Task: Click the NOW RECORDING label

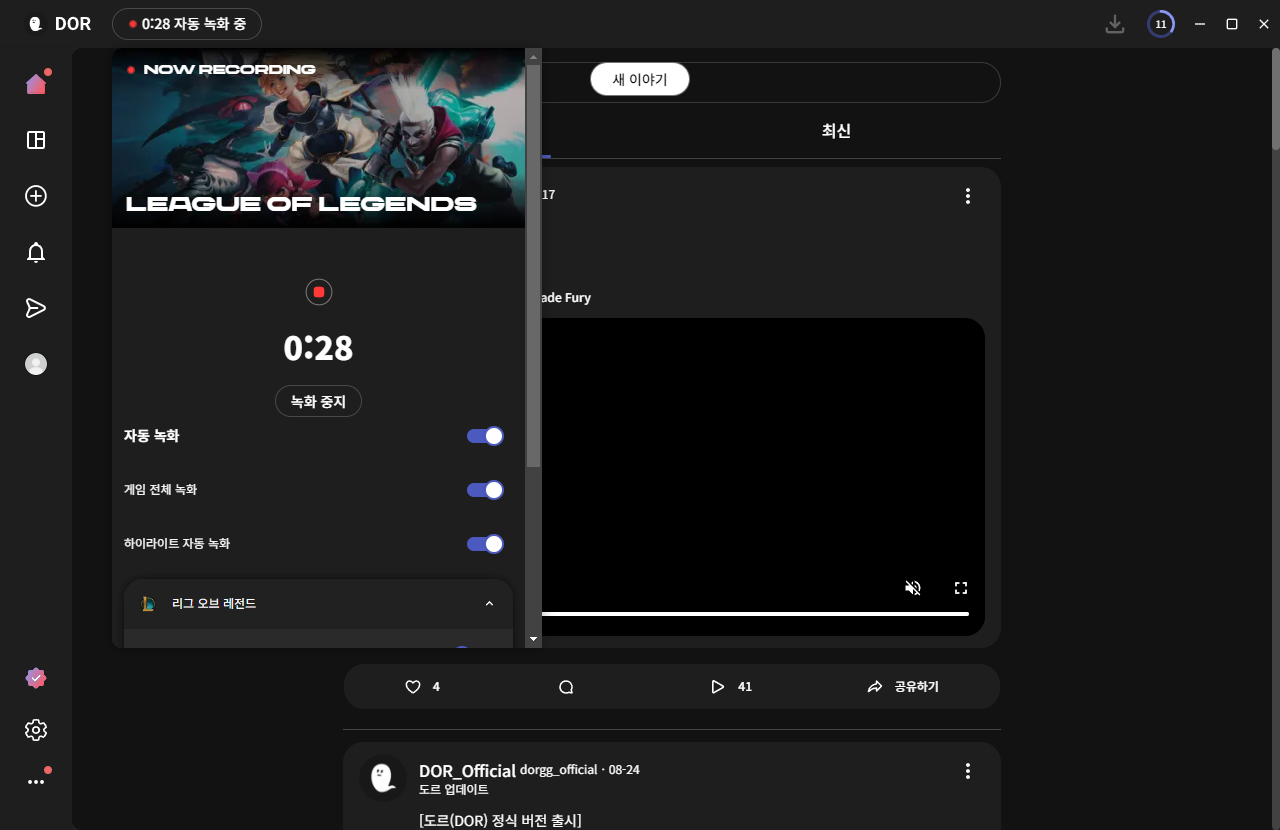Action: point(229,70)
